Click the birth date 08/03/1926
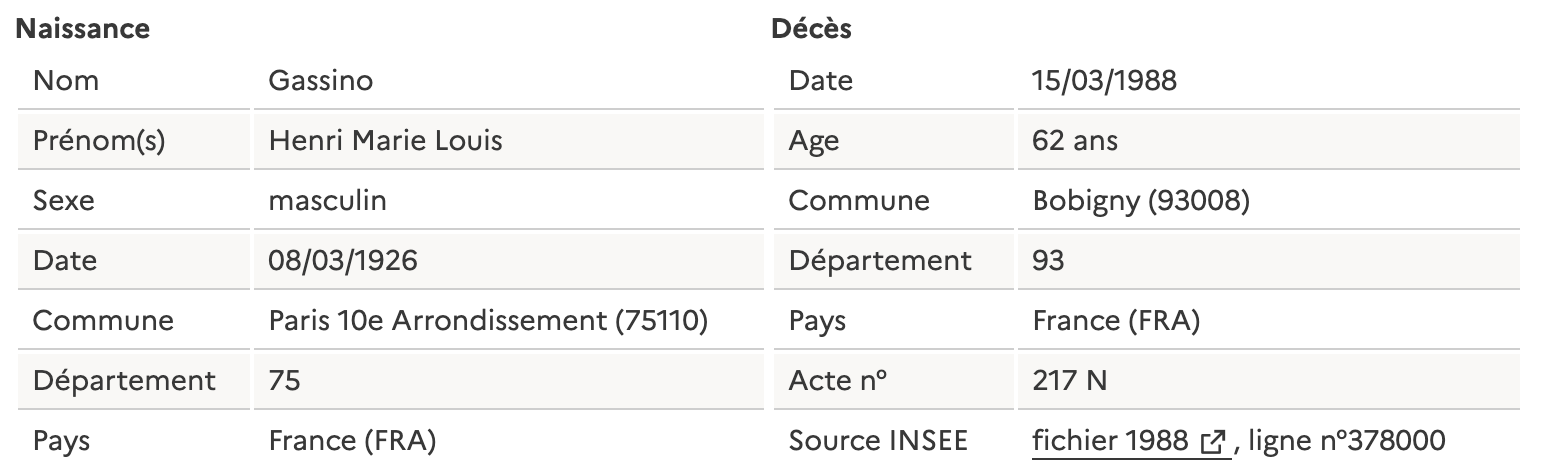 tap(343, 260)
